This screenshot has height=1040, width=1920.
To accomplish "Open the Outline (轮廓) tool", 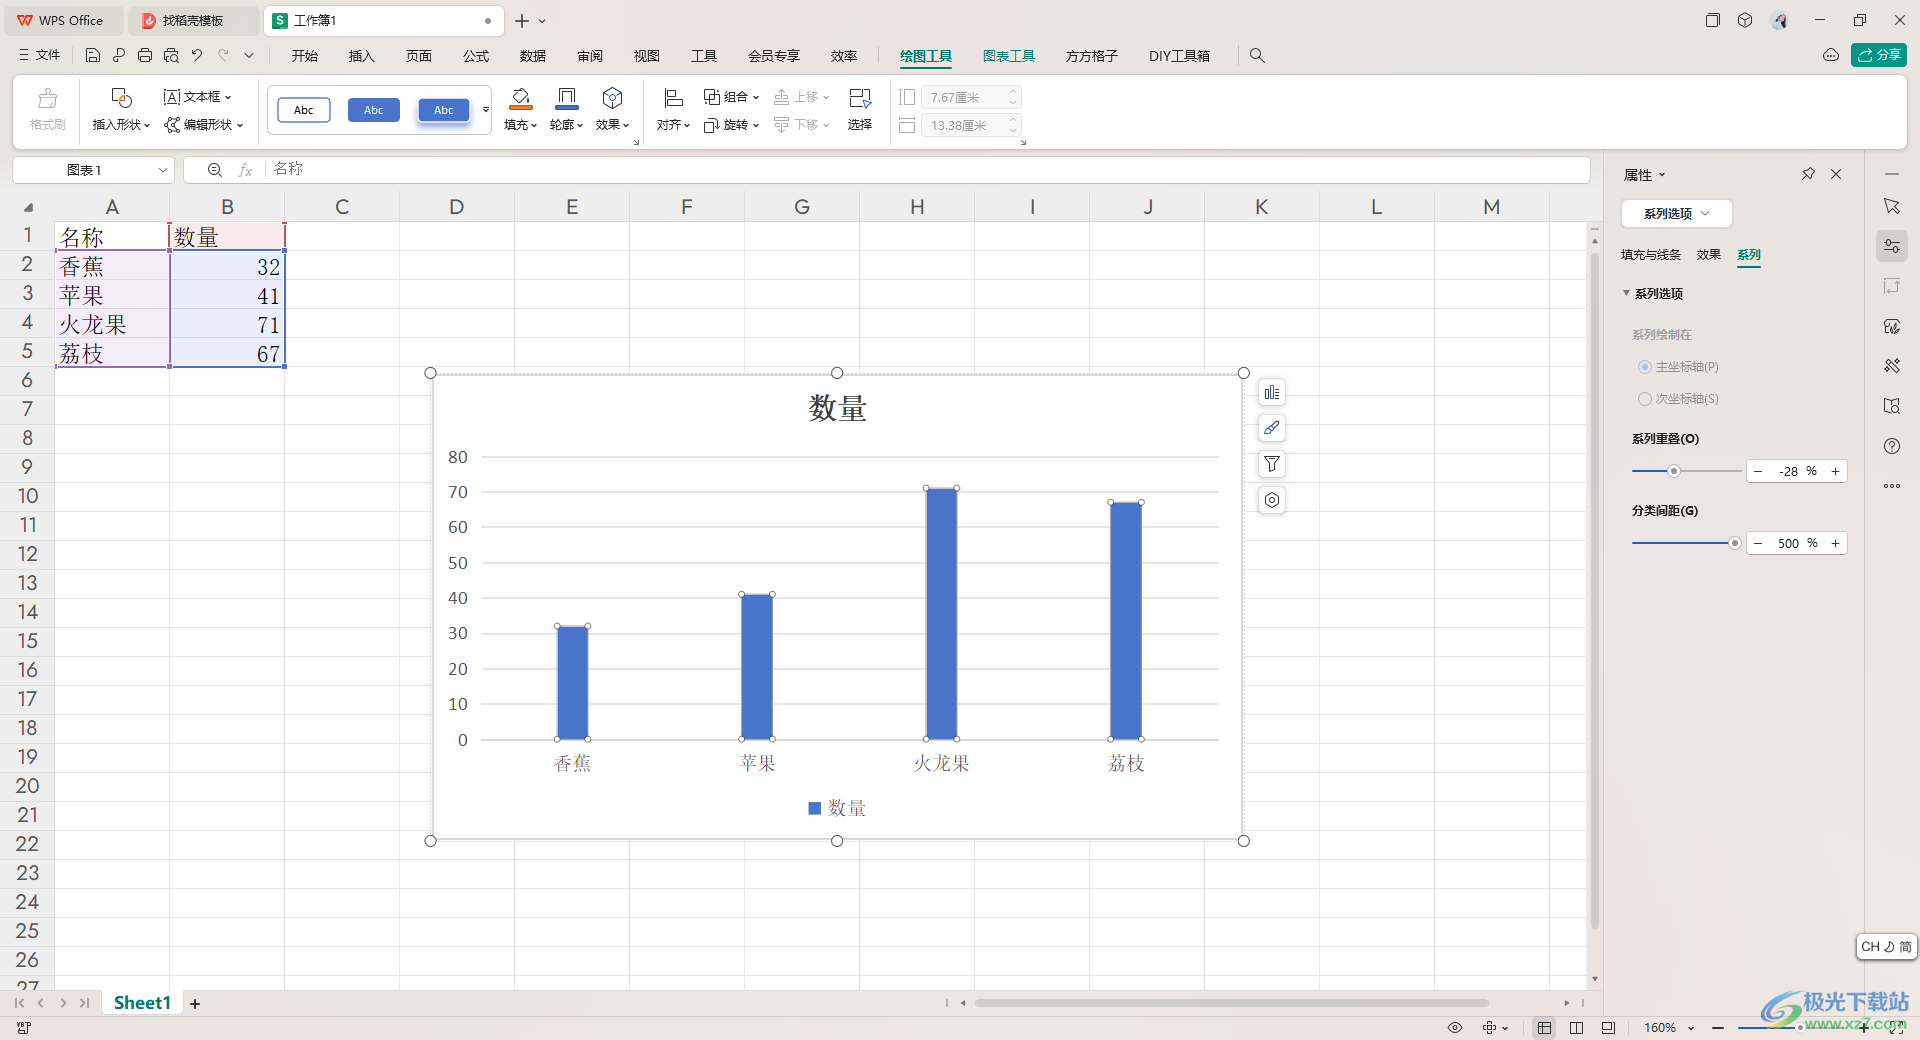I will pyautogui.click(x=566, y=110).
